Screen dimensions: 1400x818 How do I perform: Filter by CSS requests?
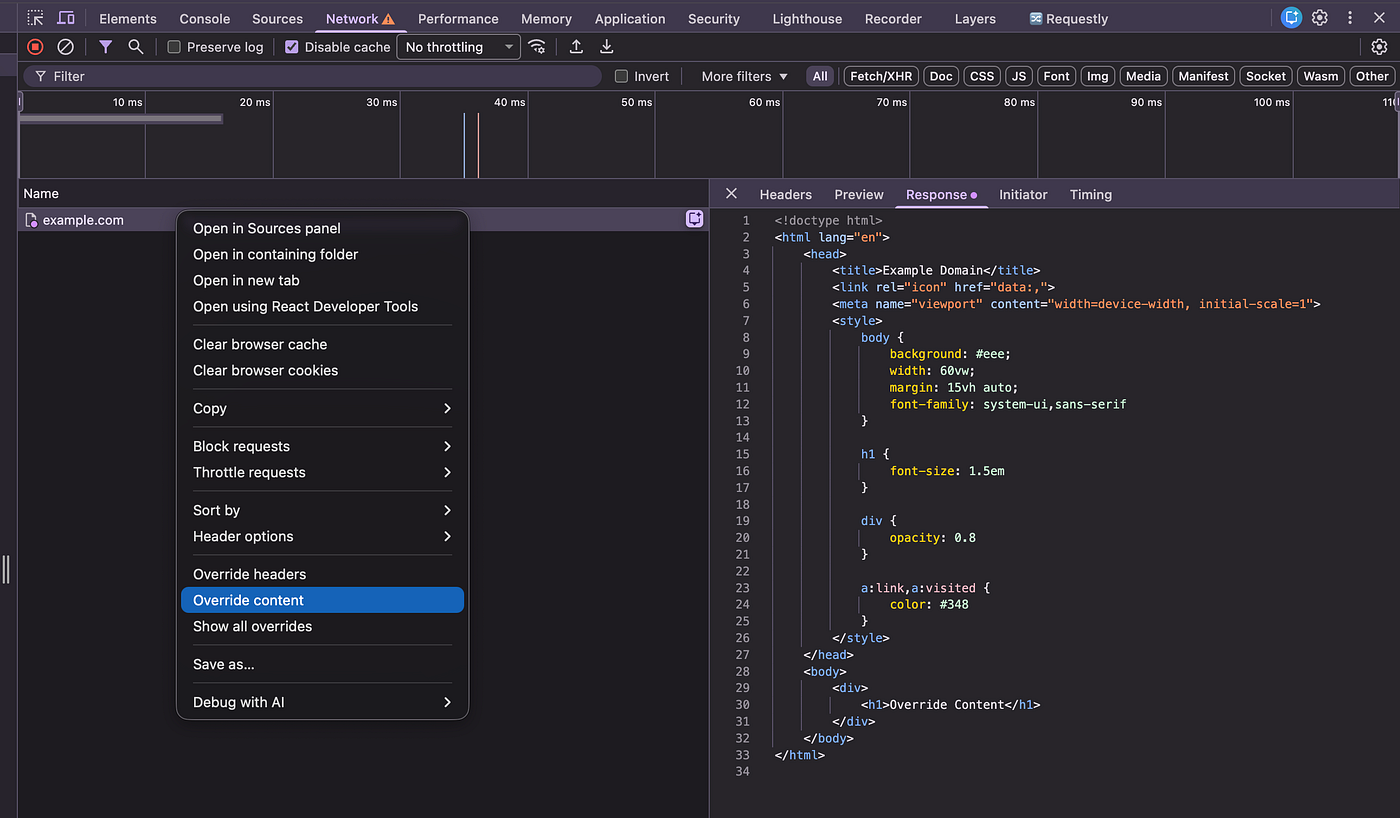(982, 76)
